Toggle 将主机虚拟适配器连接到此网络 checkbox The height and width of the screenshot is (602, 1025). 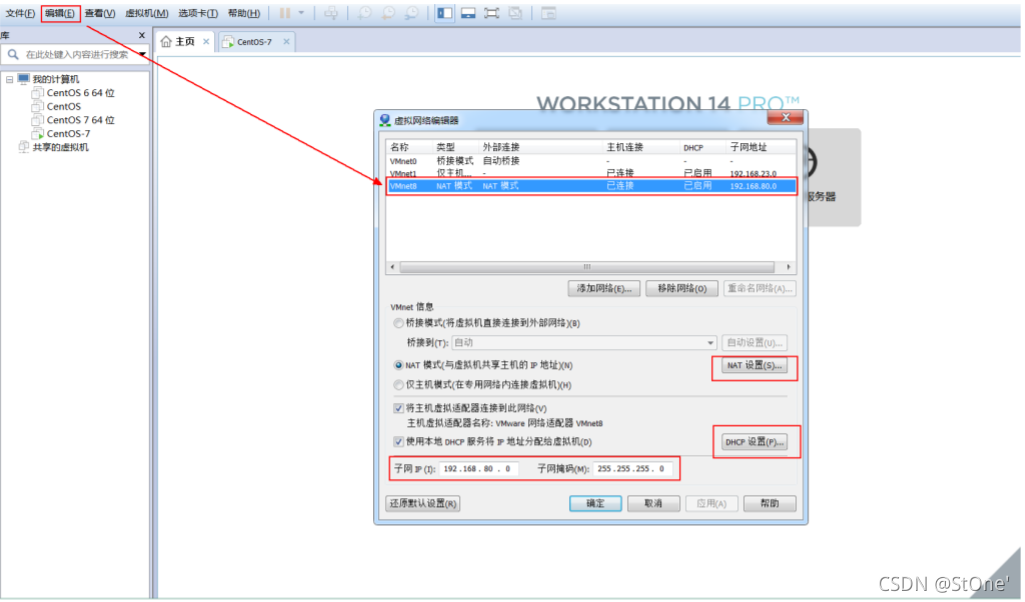398,409
